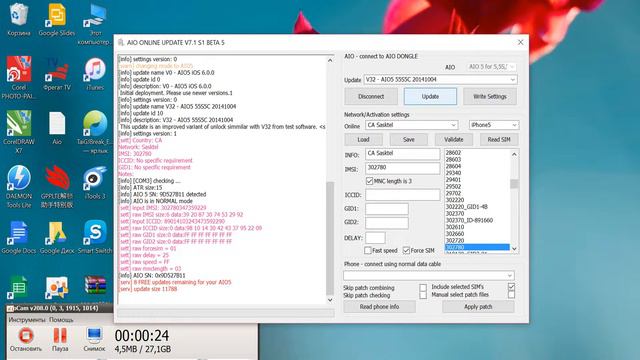Launch iTunes from the desktop

(x=95, y=74)
